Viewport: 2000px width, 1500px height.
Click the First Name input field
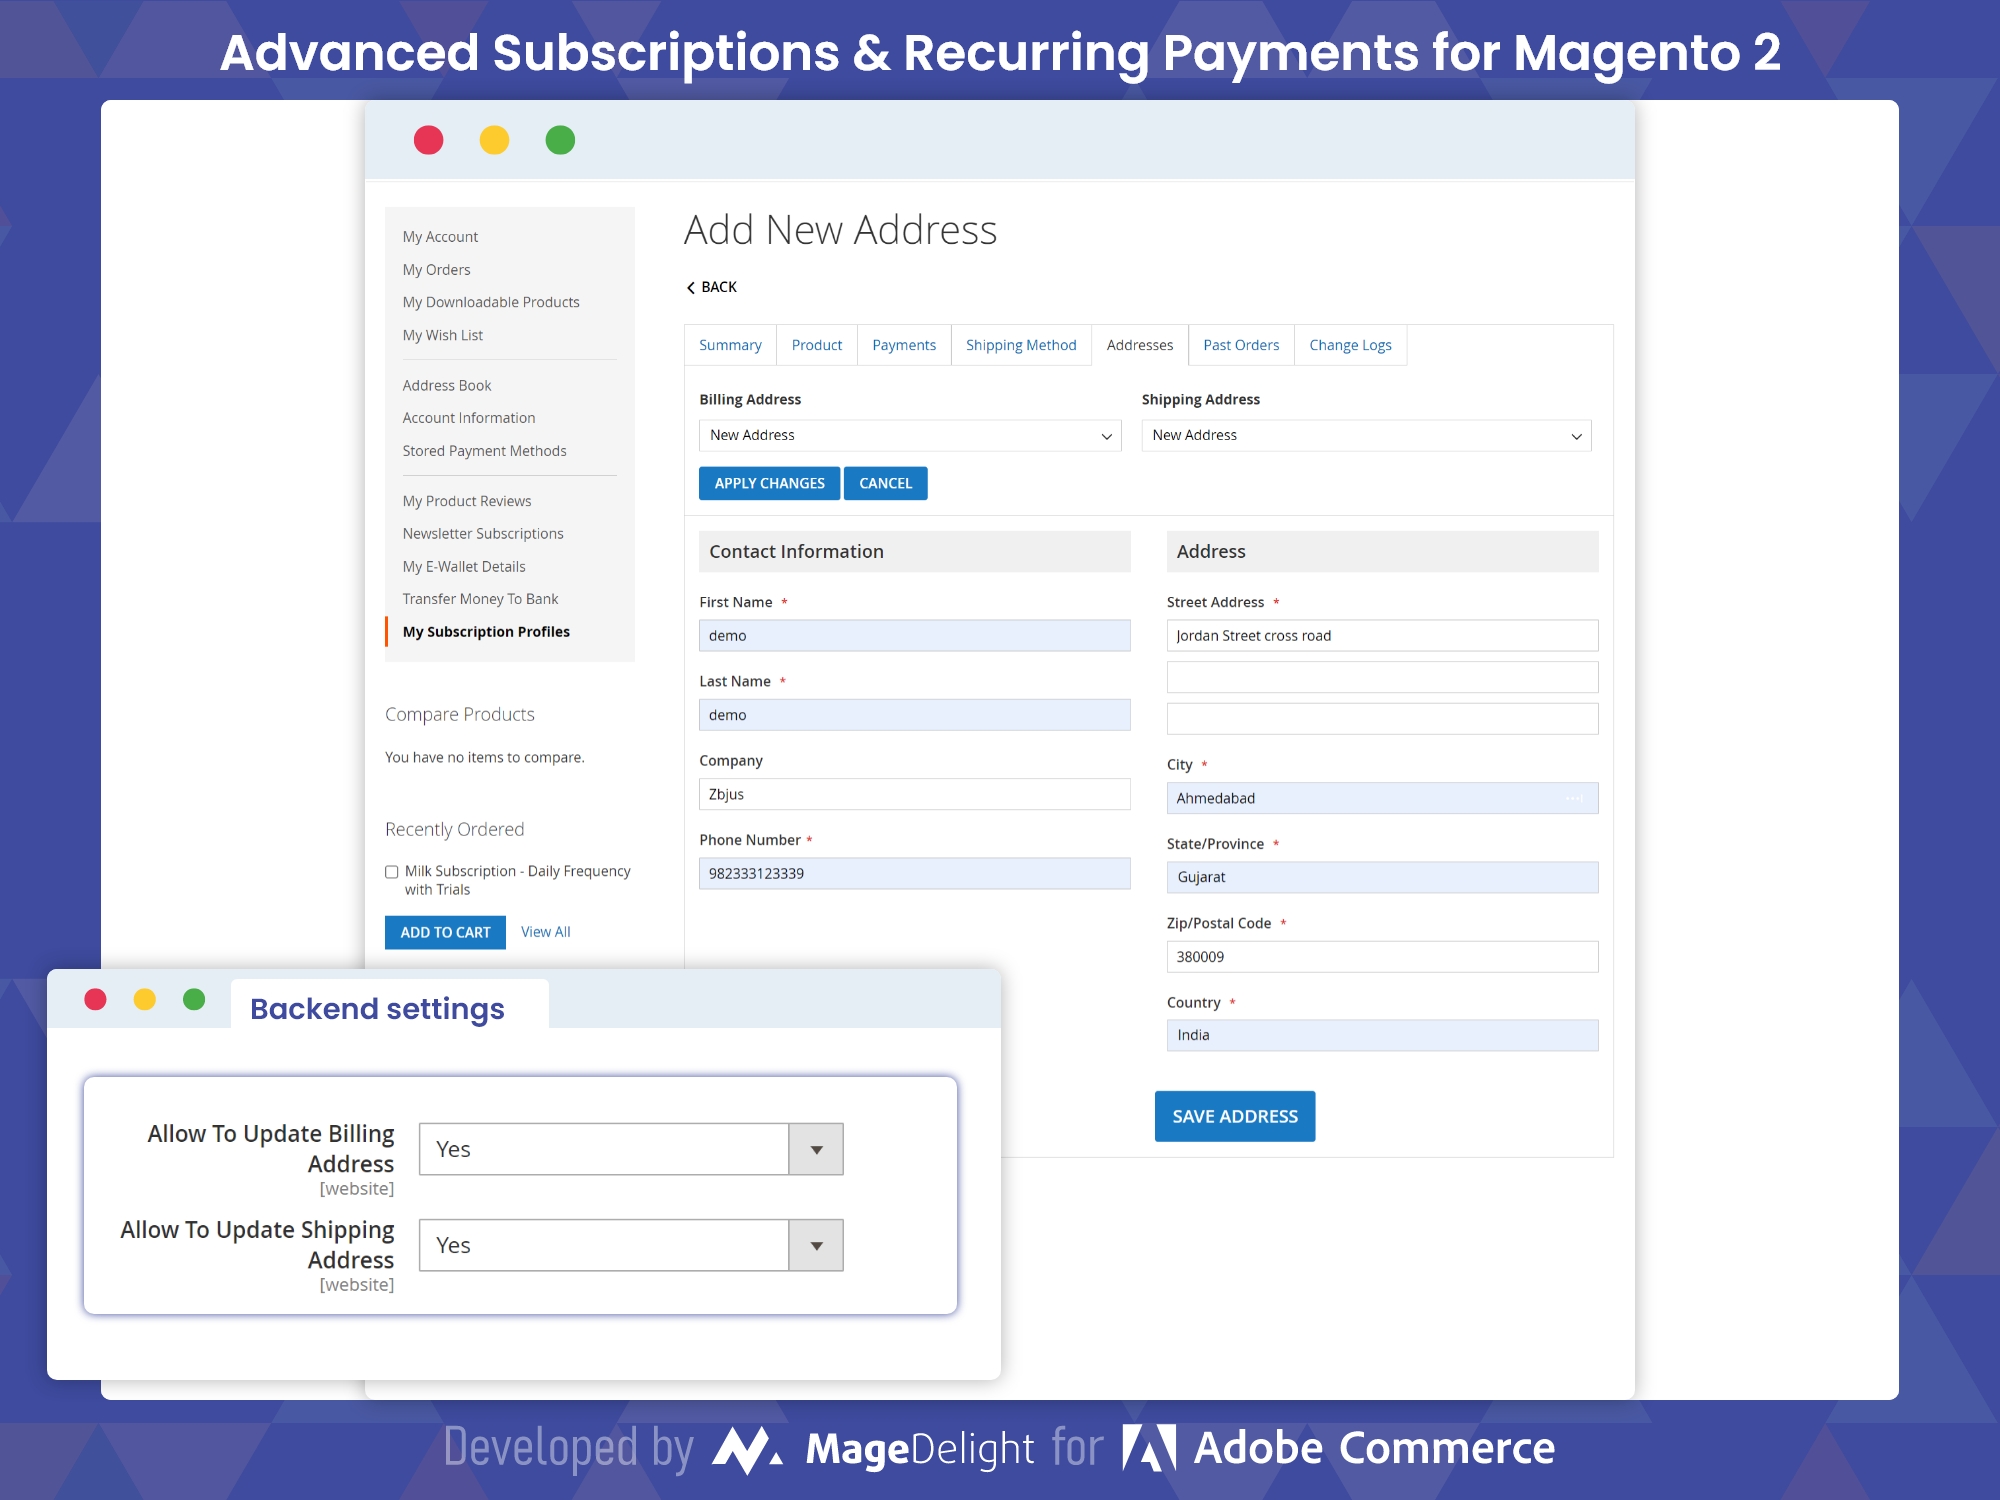pyautogui.click(x=918, y=635)
